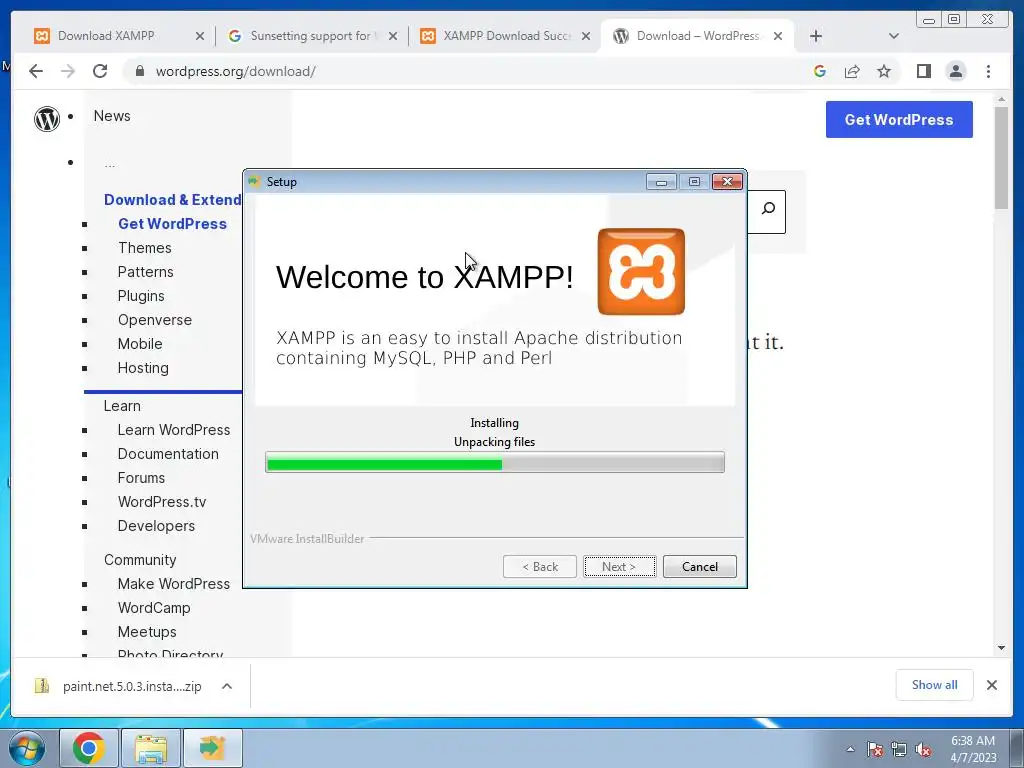Image resolution: width=1024 pixels, height=768 pixels.
Task: Open the Developers link
Action: point(156,526)
